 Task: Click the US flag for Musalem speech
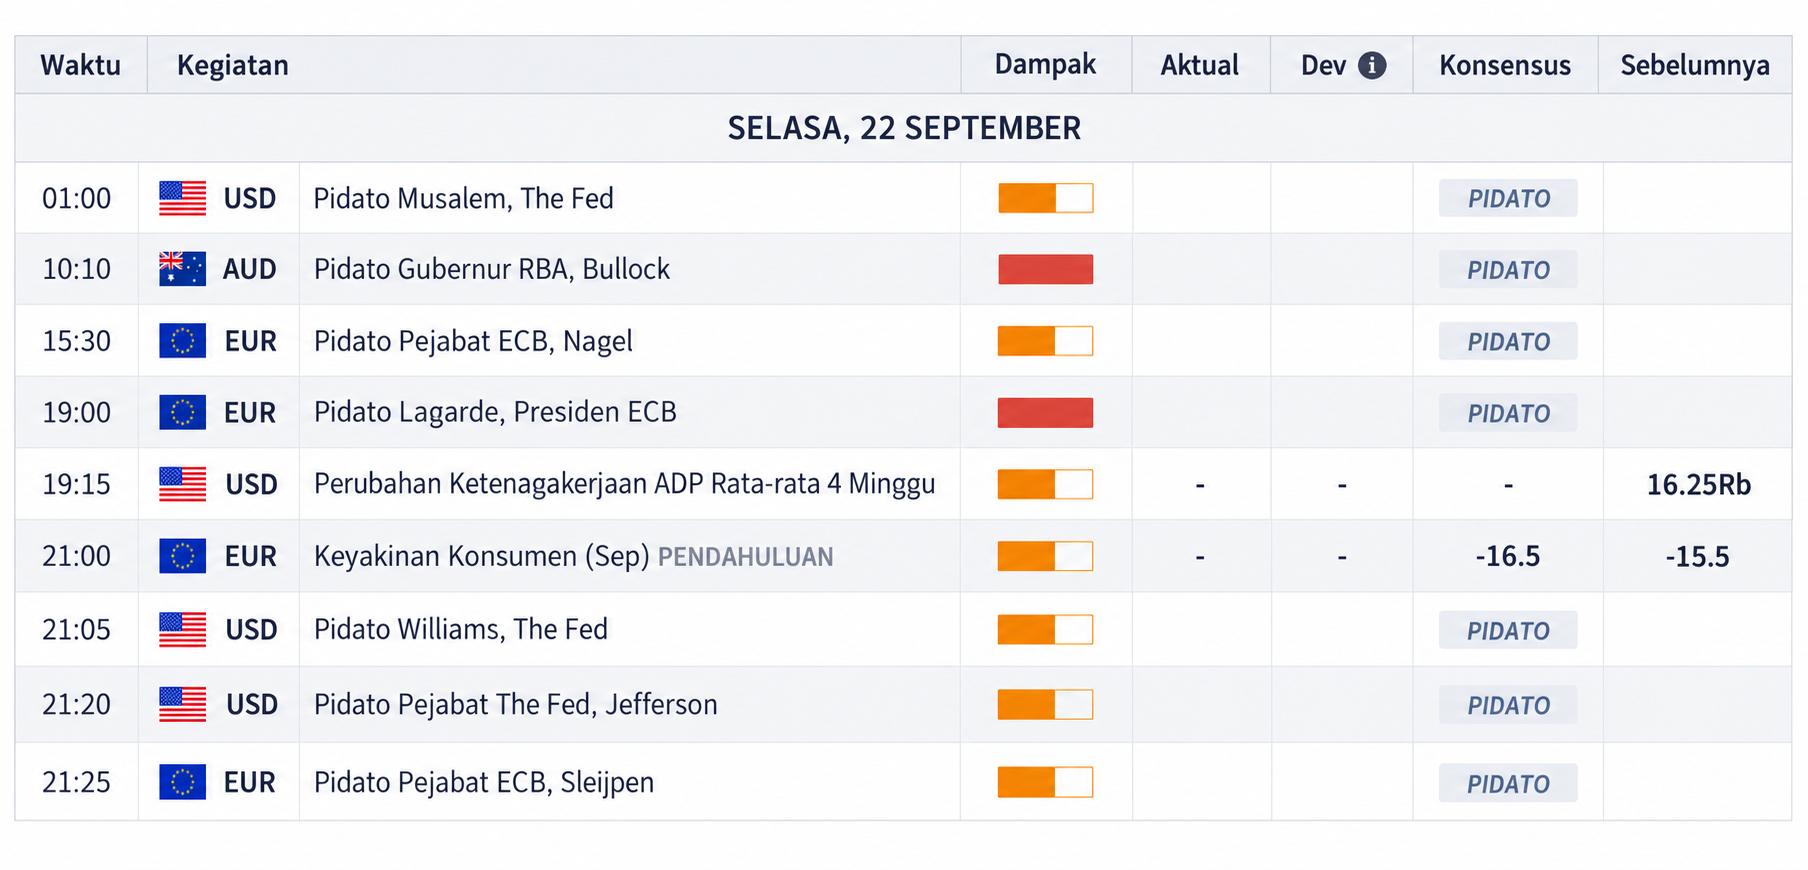click(182, 198)
